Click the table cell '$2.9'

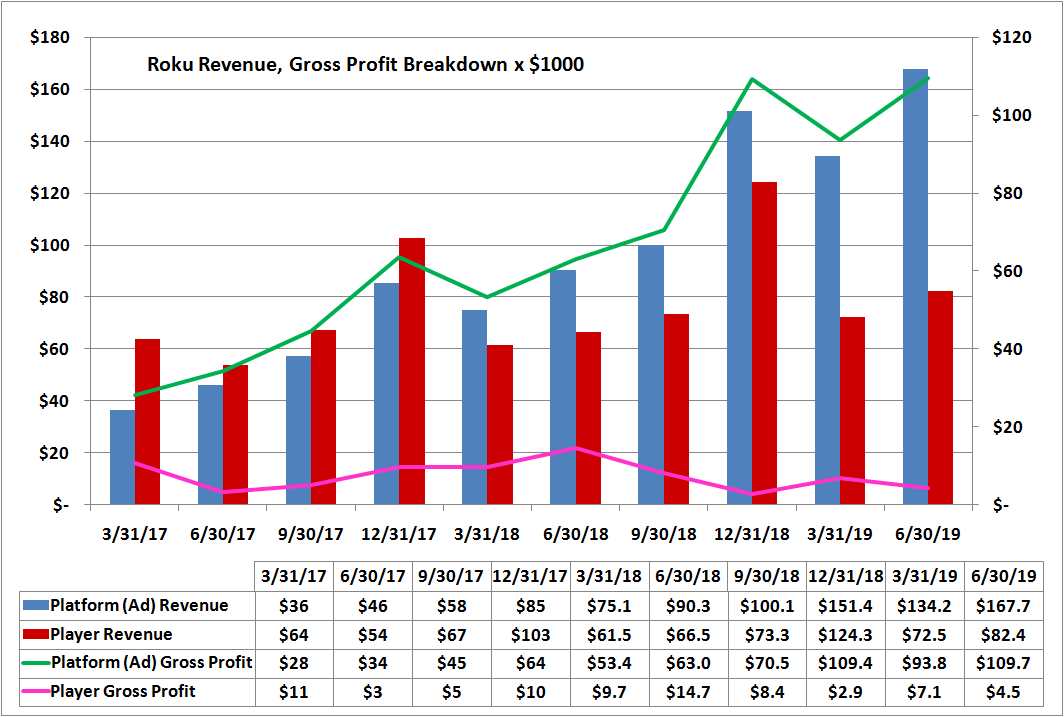845,692
